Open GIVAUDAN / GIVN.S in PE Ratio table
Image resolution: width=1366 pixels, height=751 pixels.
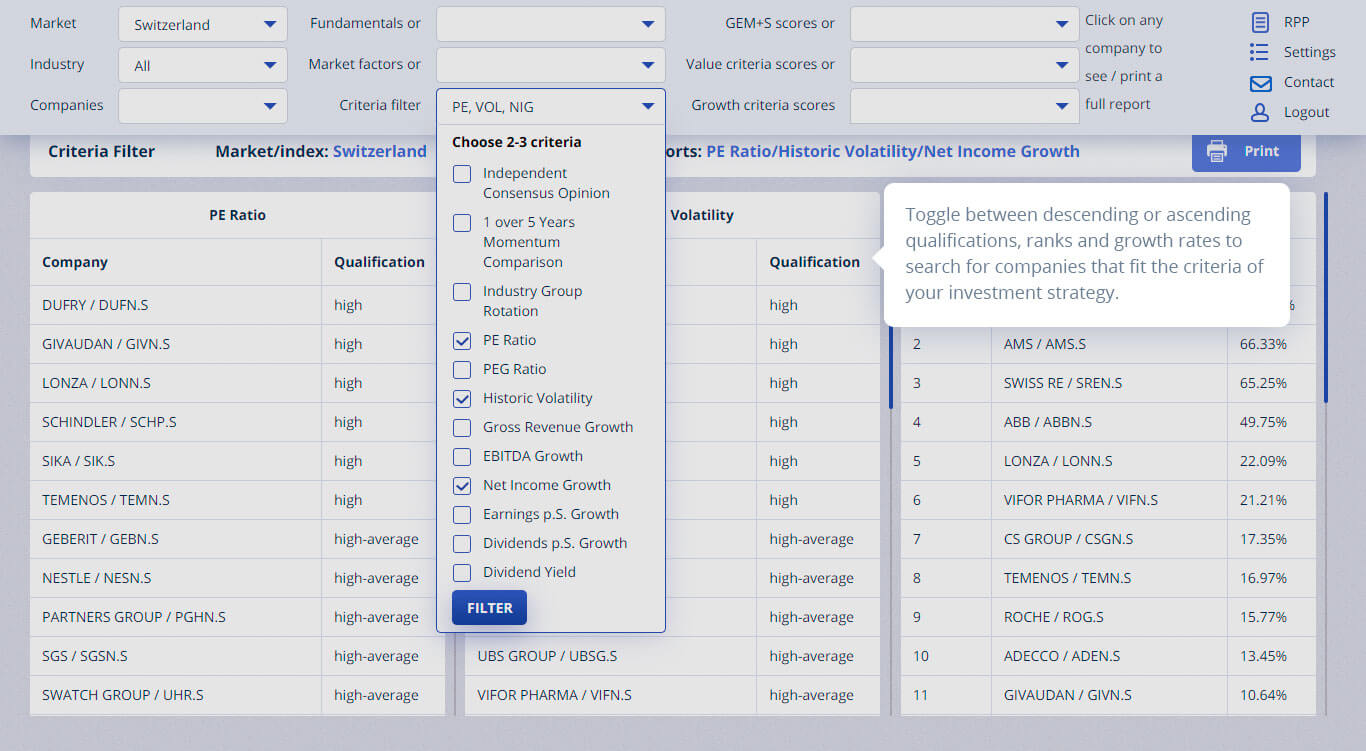tap(106, 344)
